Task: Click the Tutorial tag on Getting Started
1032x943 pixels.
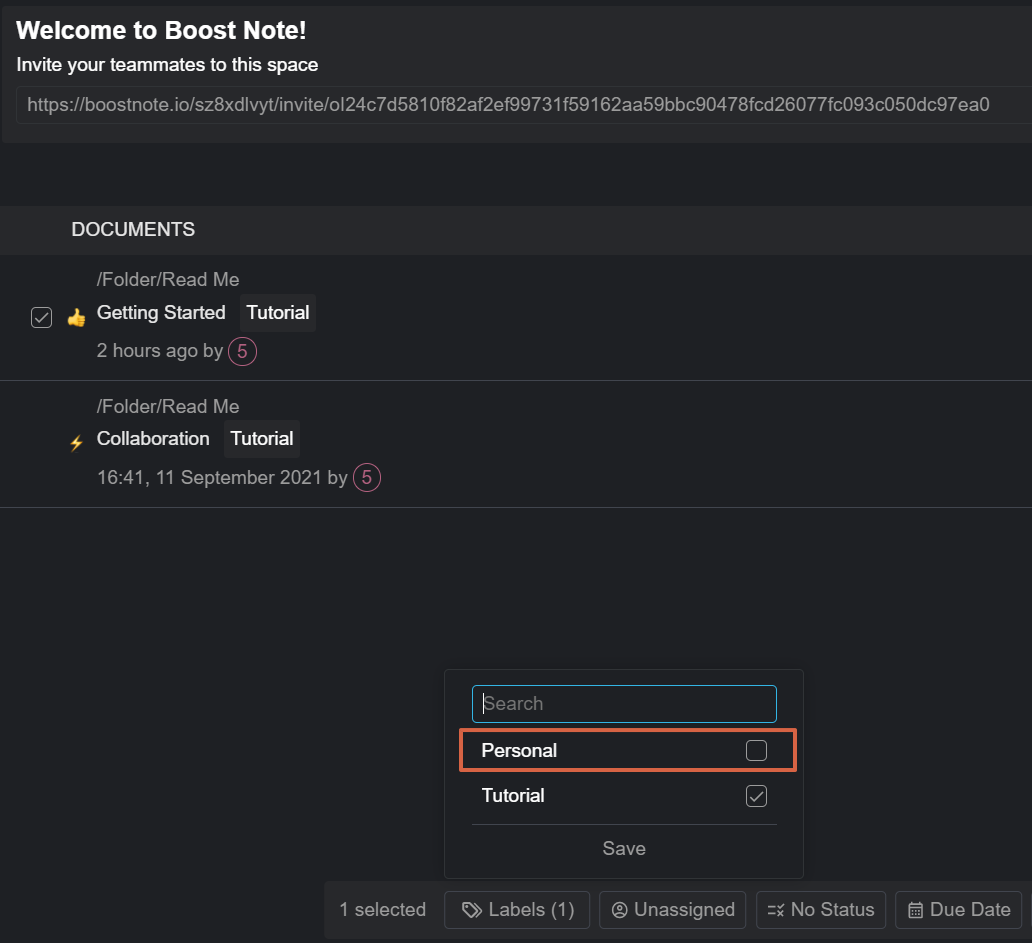Action: [x=278, y=313]
